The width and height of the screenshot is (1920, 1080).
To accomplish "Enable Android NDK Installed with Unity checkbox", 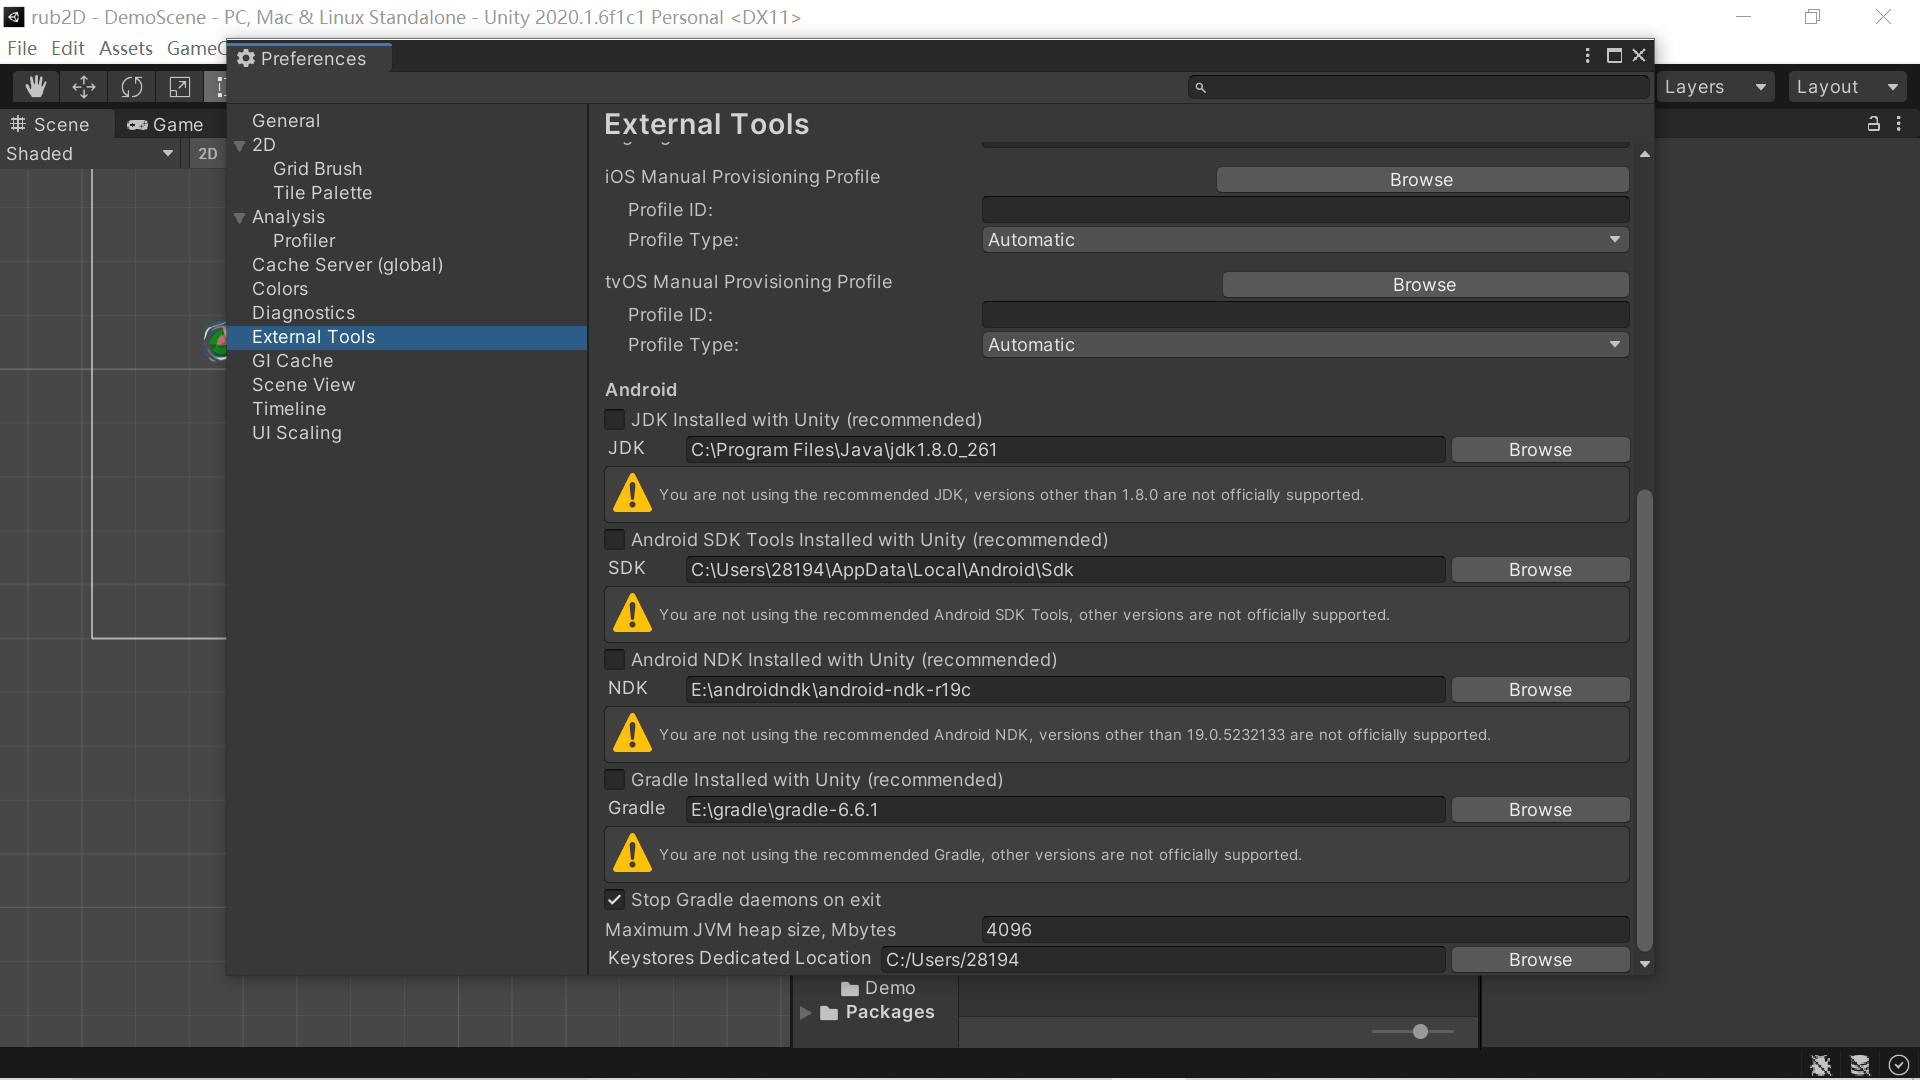I will click(615, 659).
